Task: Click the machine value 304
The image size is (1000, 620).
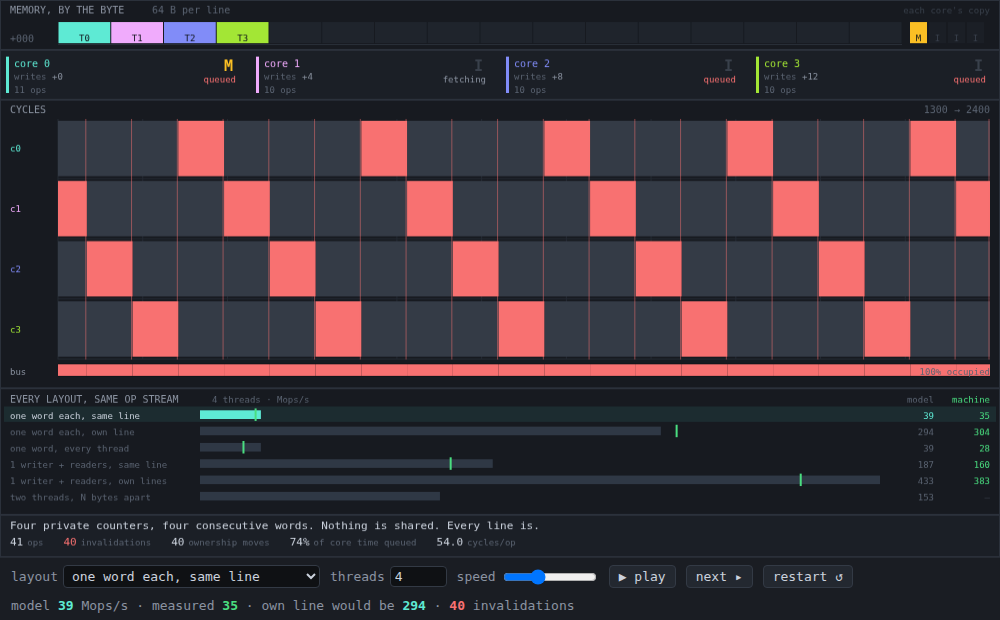Action: pos(982,432)
